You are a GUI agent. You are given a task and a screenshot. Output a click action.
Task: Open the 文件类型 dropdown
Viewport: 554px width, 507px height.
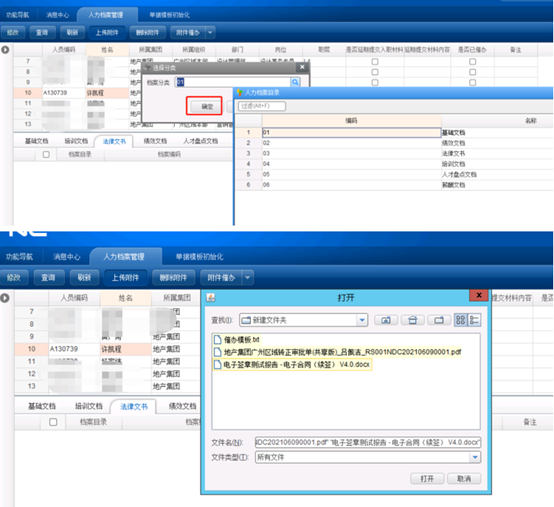pyautogui.click(x=475, y=457)
